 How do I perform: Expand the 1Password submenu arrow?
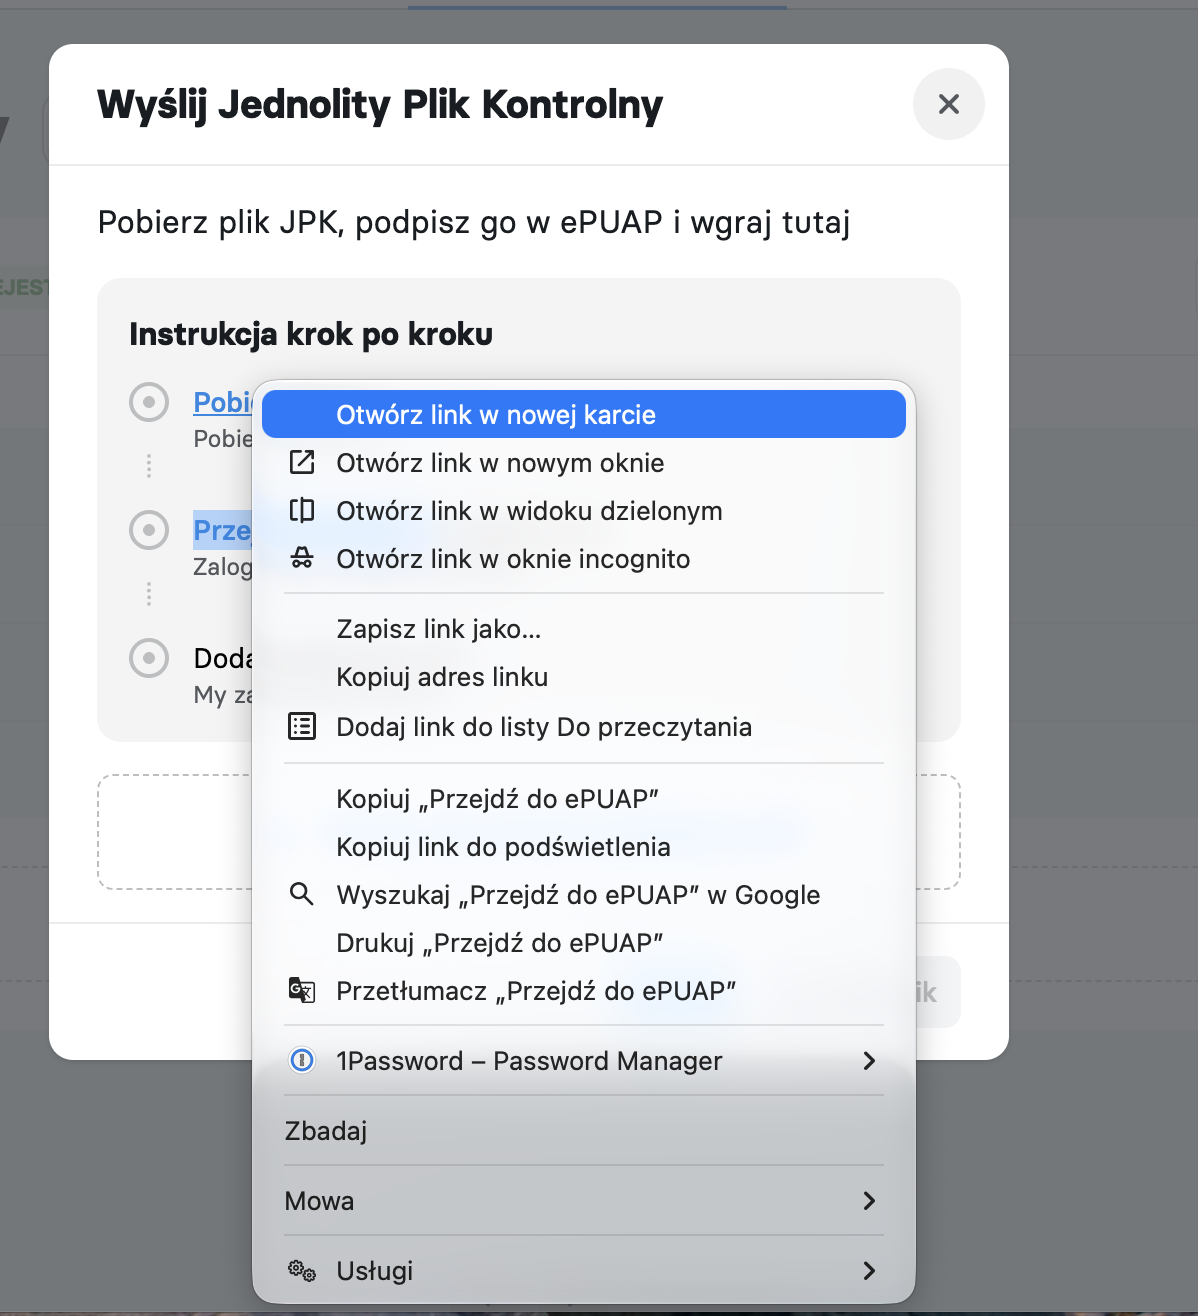[x=869, y=1060]
